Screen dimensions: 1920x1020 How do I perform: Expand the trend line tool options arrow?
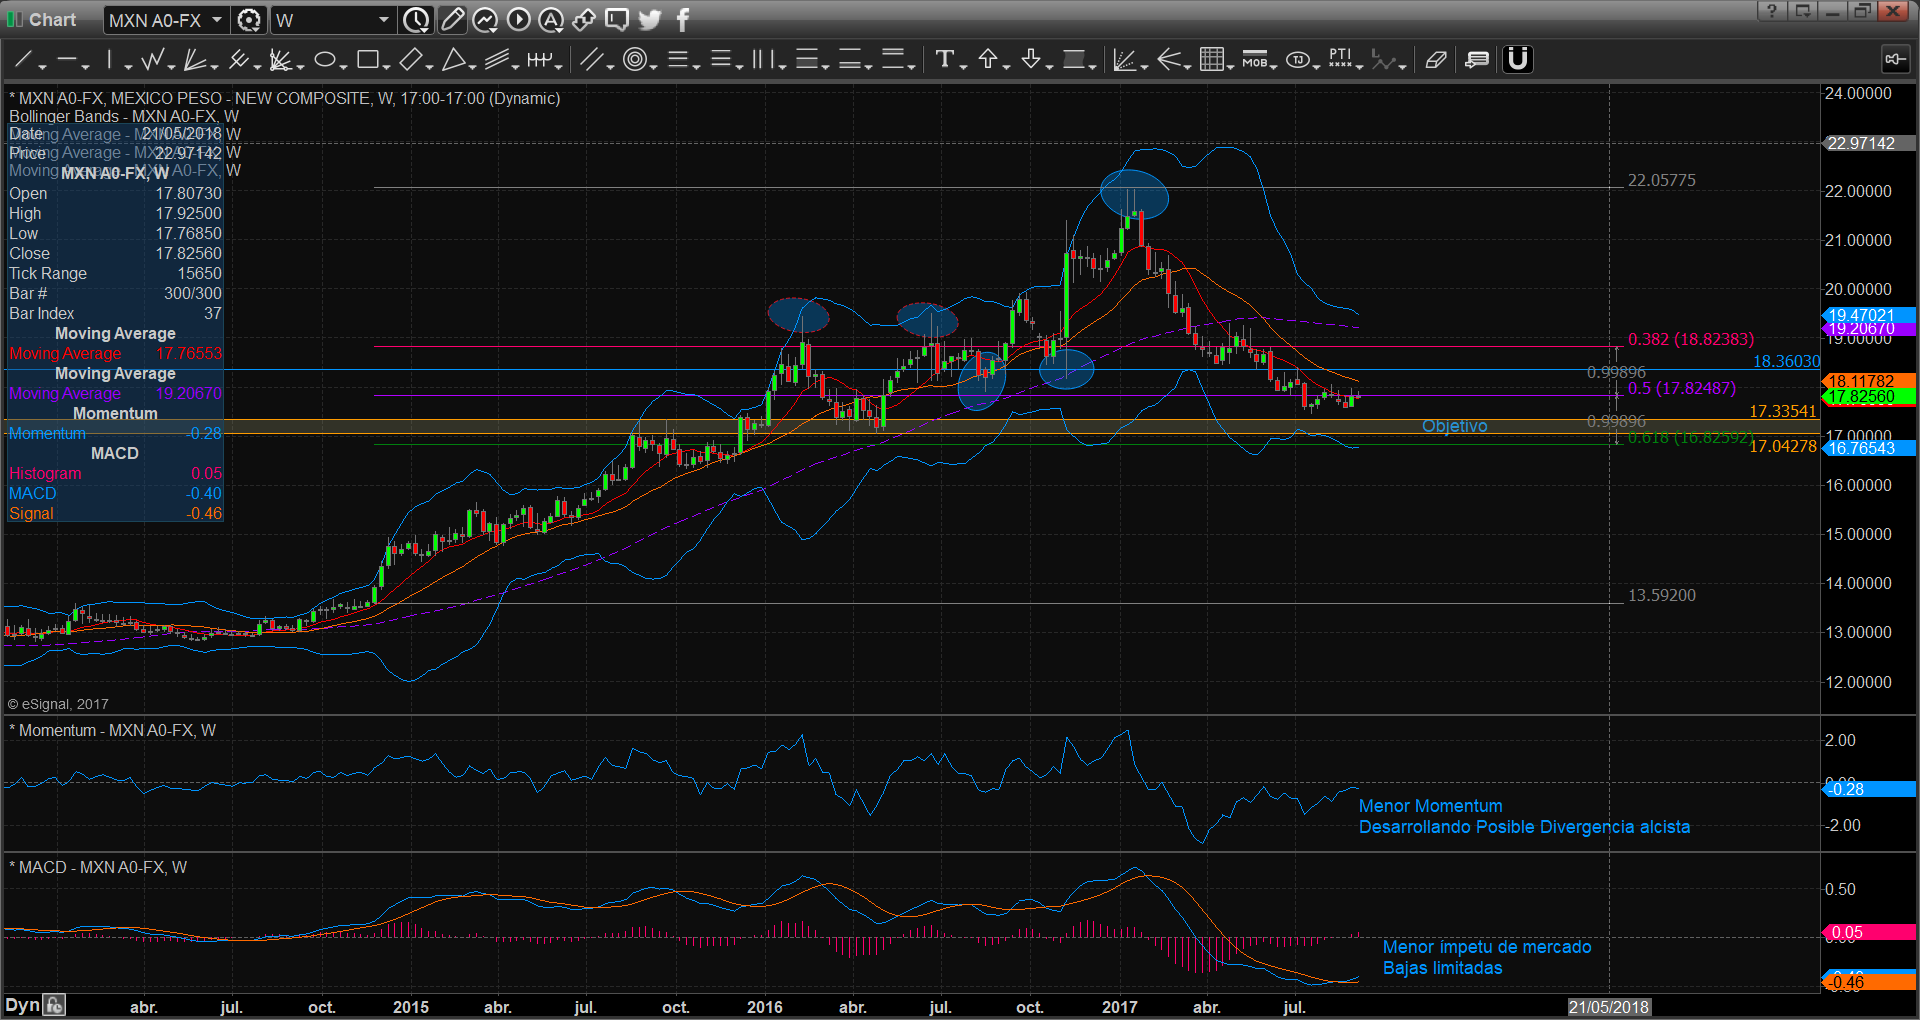[43, 66]
